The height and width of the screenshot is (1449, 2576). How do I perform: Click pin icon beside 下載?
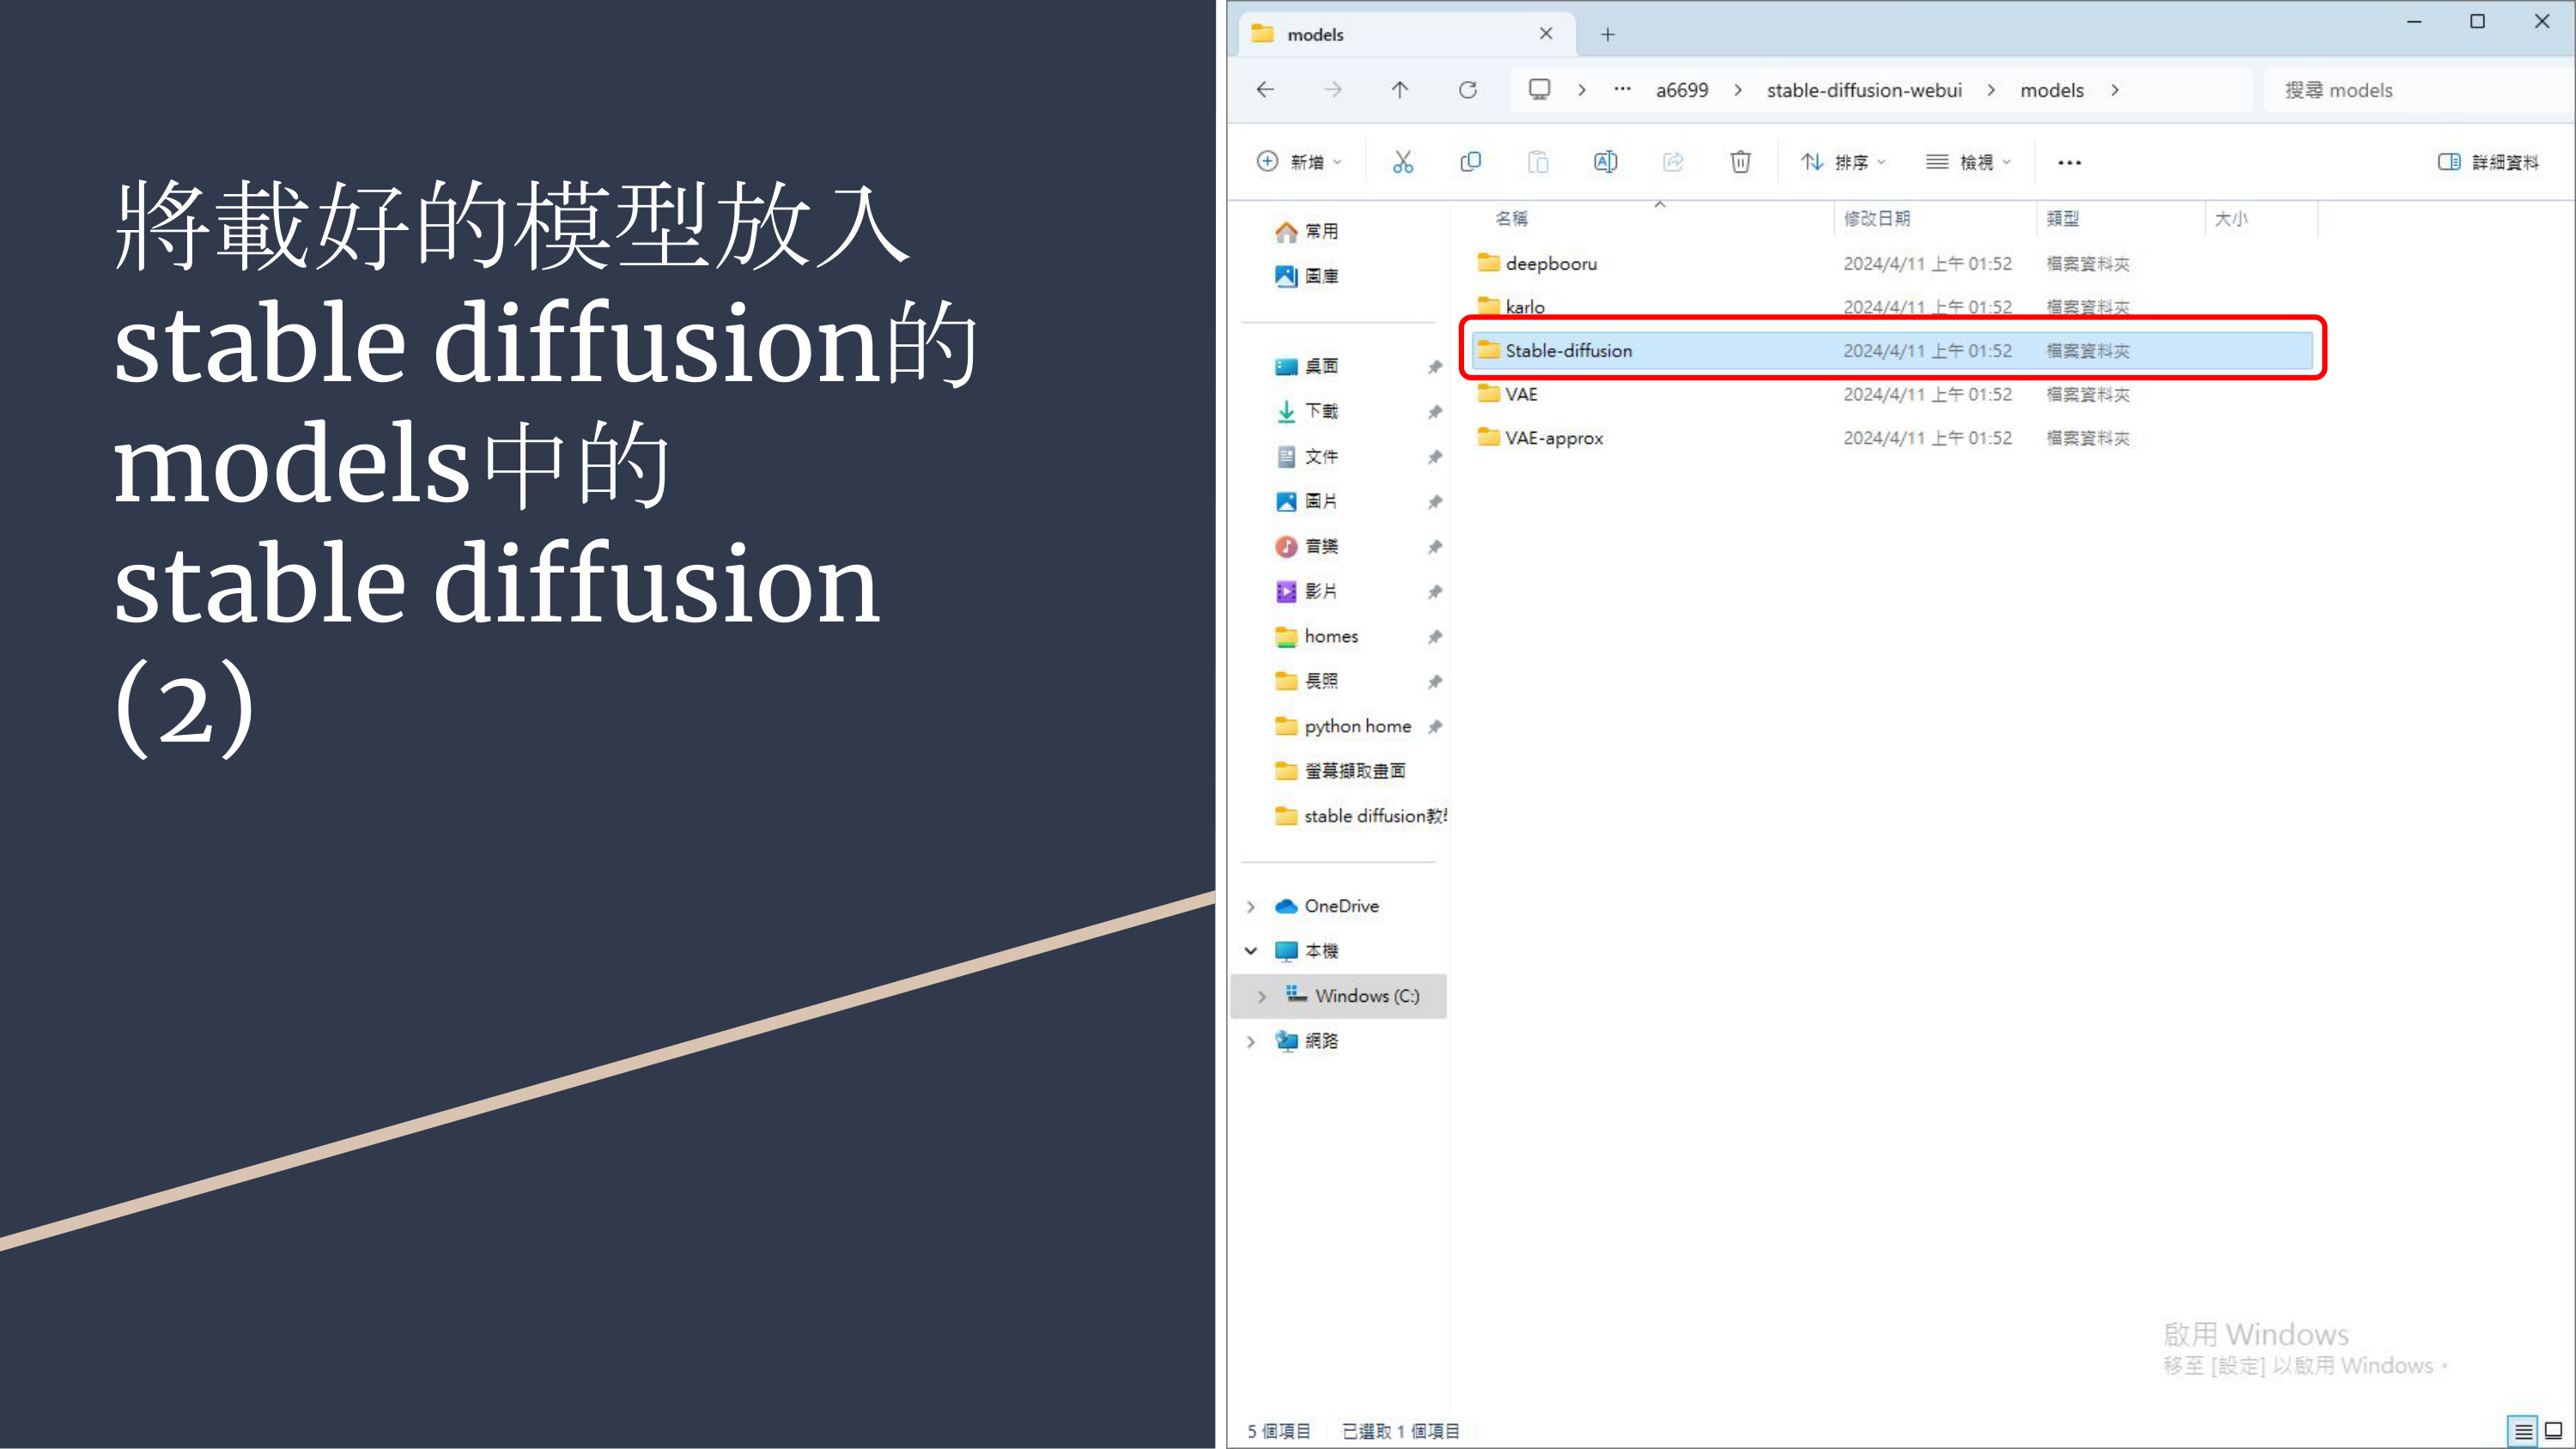click(x=1435, y=412)
